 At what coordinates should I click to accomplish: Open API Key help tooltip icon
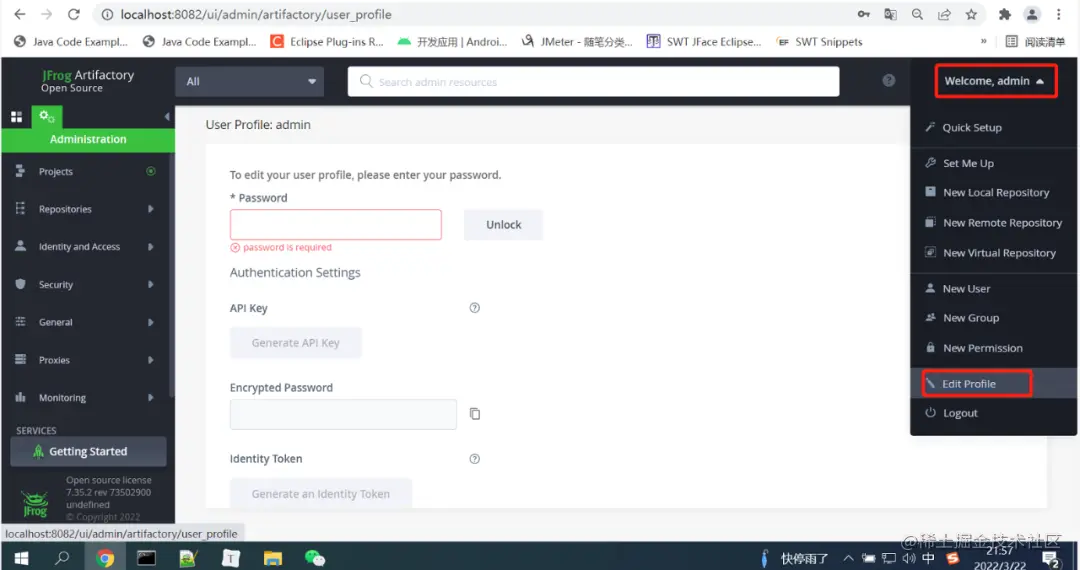point(475,308)
